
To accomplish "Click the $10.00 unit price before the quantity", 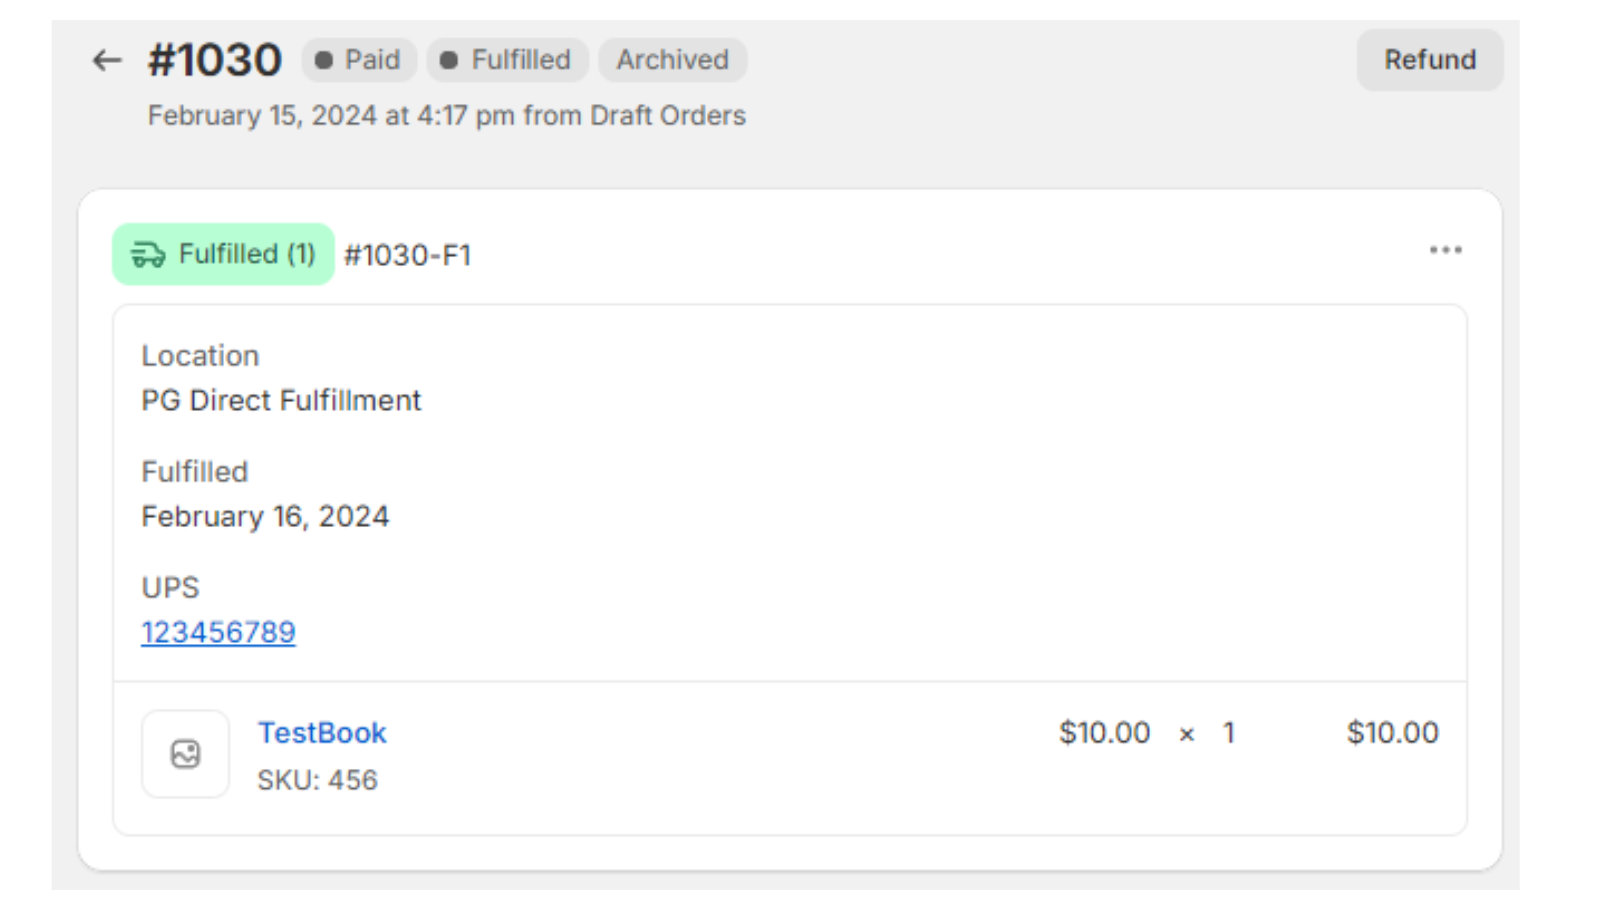I will (1104, 733).
